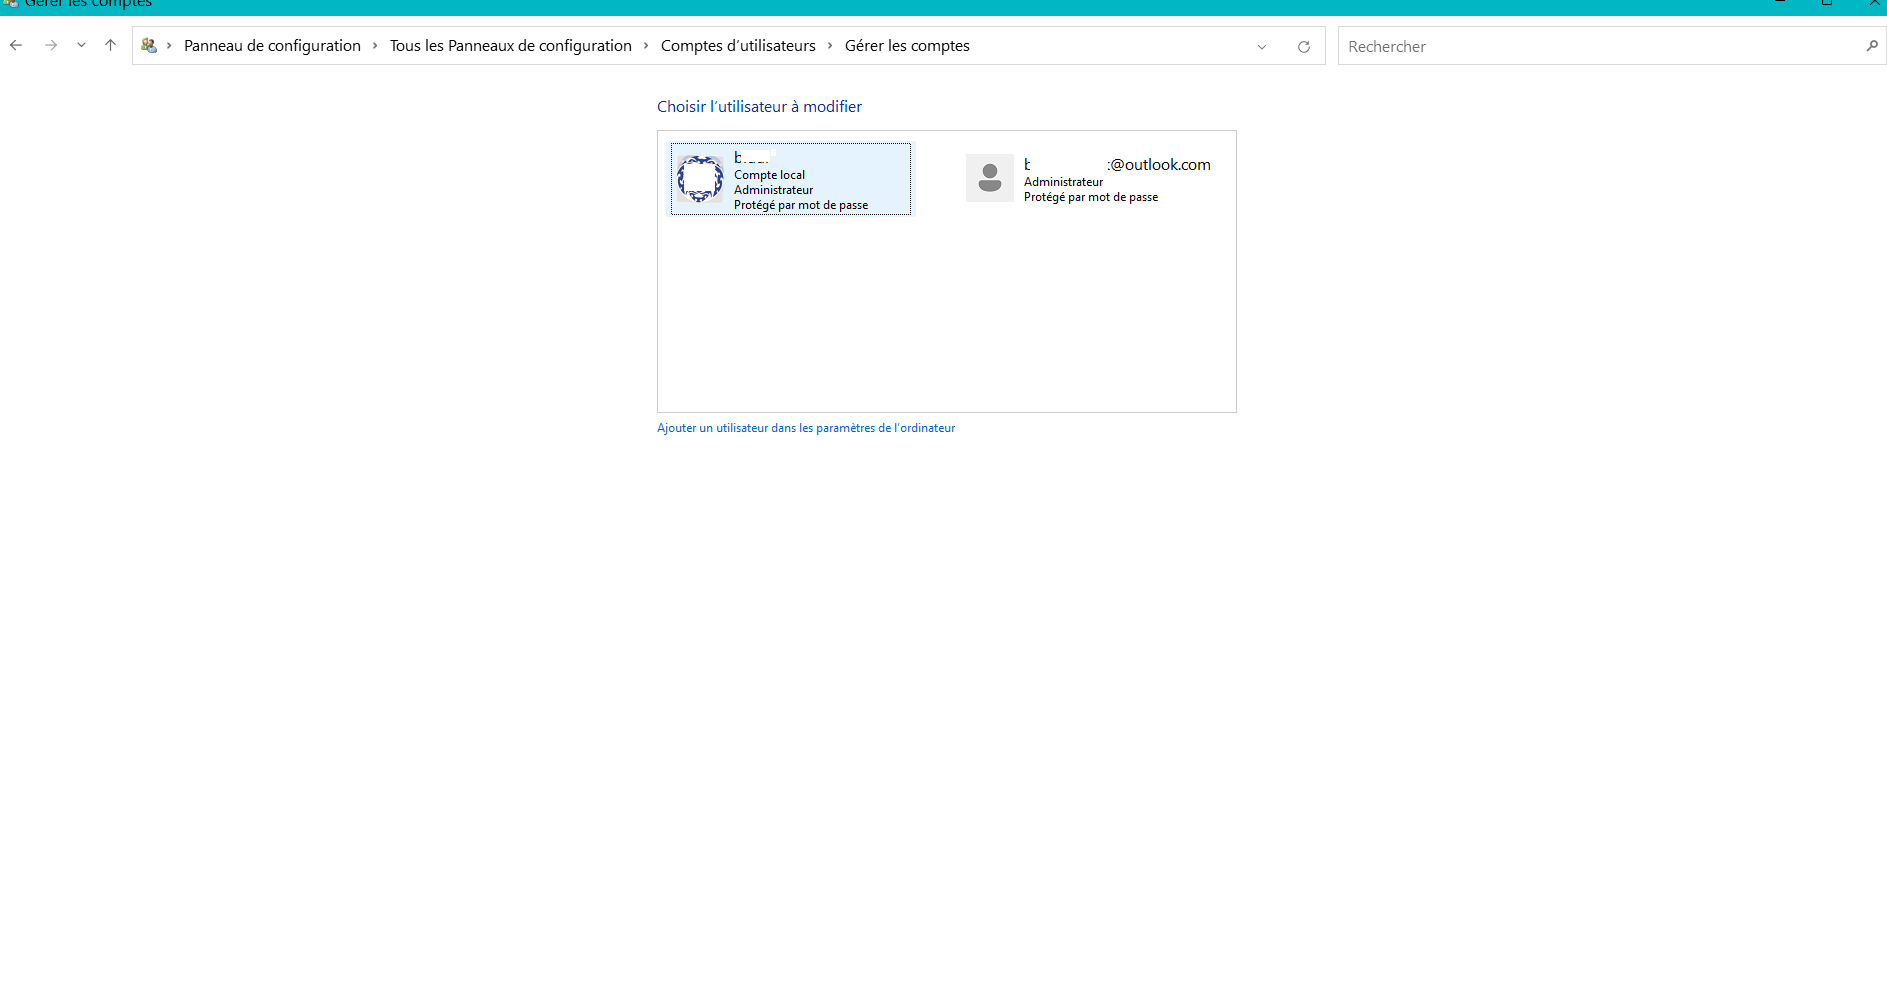Open 'Tous les Panneaux de configuration' breadcrumb
The image size is (1887, 986).
[x=511, y=45]
